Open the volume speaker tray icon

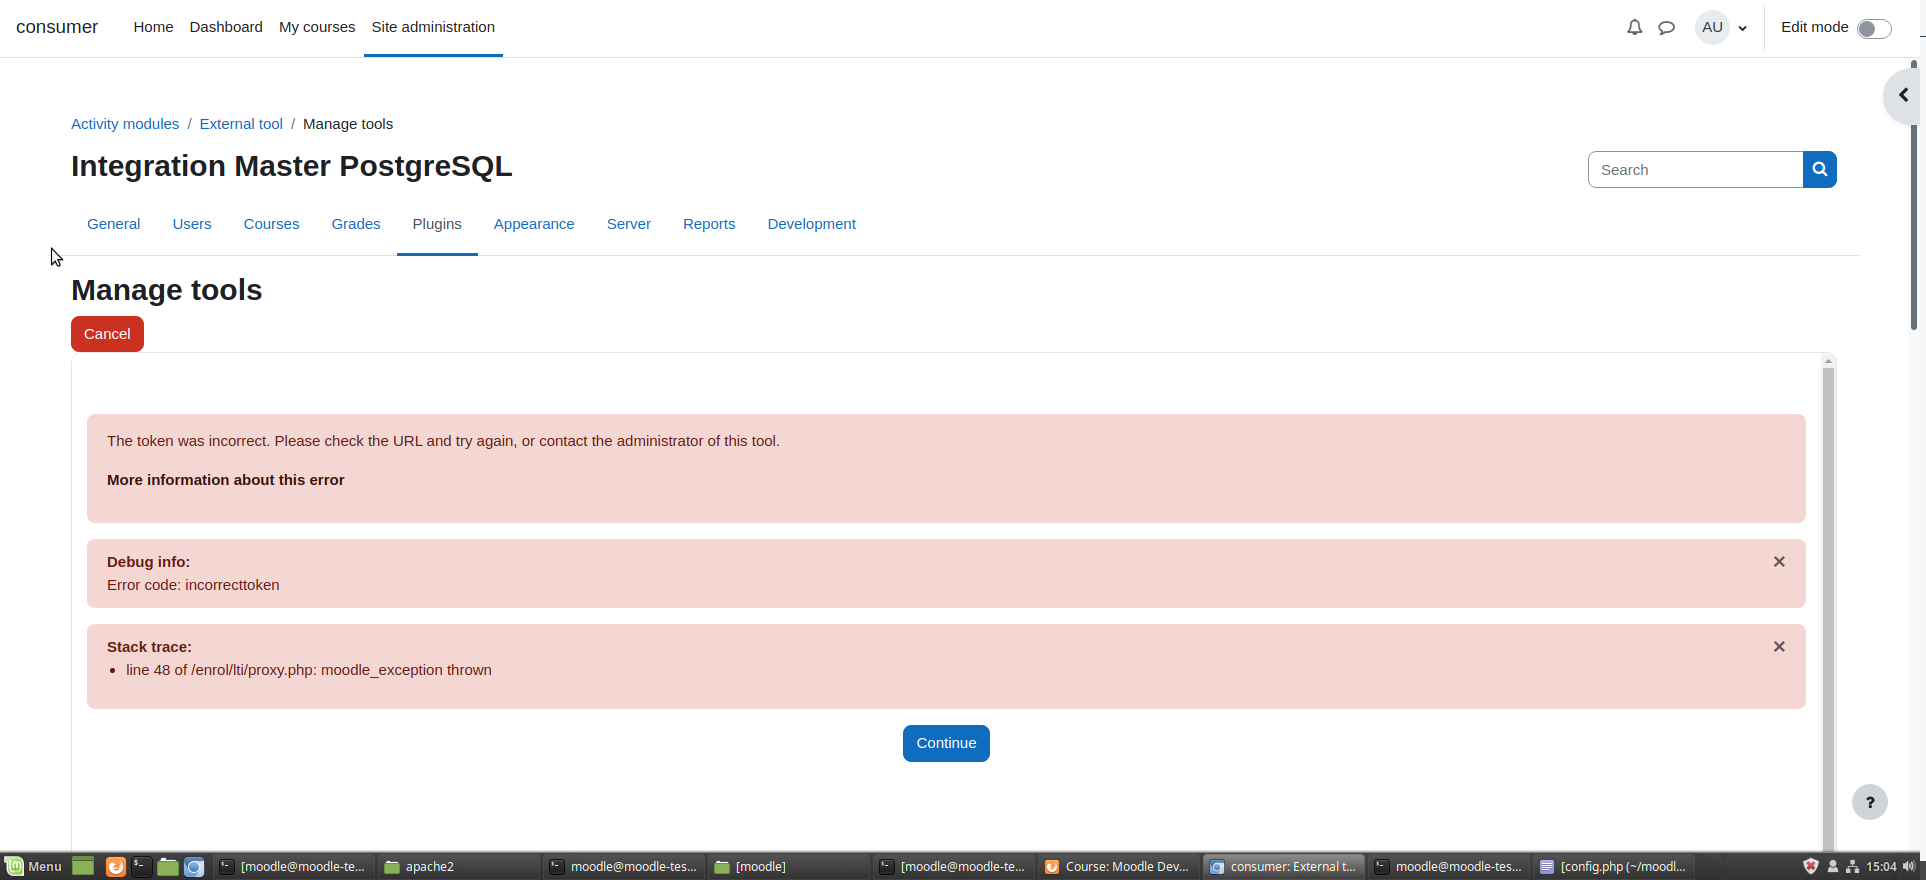(1909, 866)
